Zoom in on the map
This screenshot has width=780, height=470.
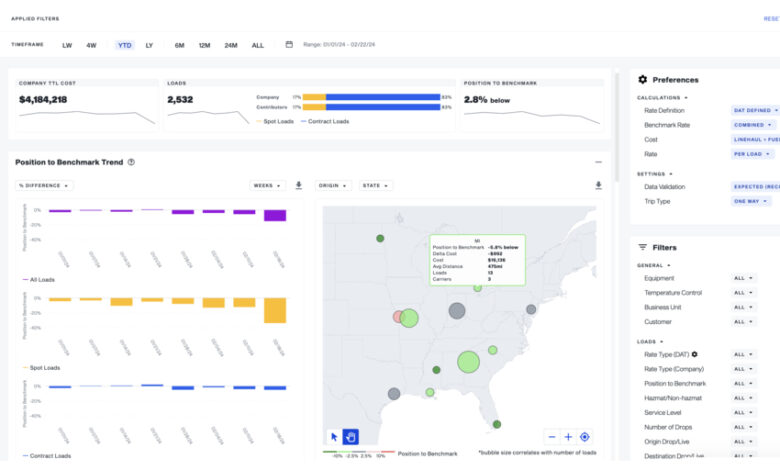pyautogui.click(x=568, y=436)
